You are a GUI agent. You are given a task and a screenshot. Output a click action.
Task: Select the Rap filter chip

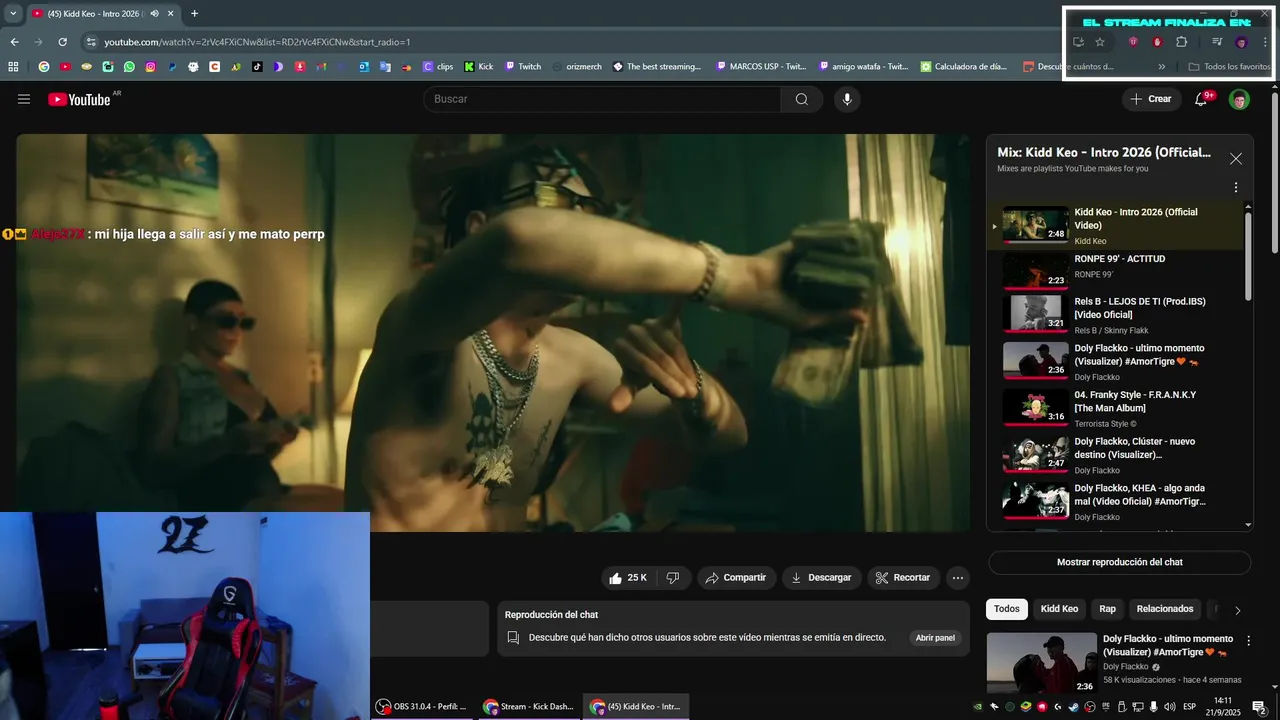(1107, 609)
